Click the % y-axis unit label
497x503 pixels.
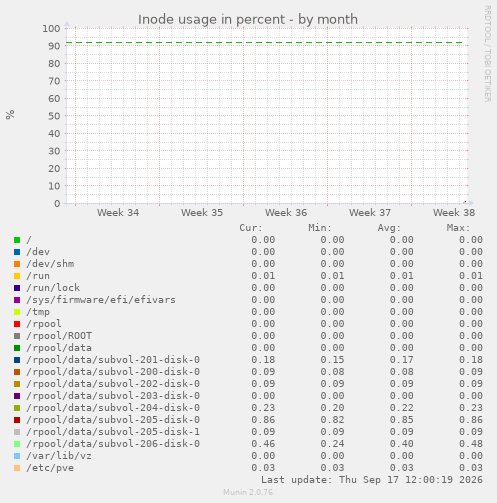[x=10, y=115]
